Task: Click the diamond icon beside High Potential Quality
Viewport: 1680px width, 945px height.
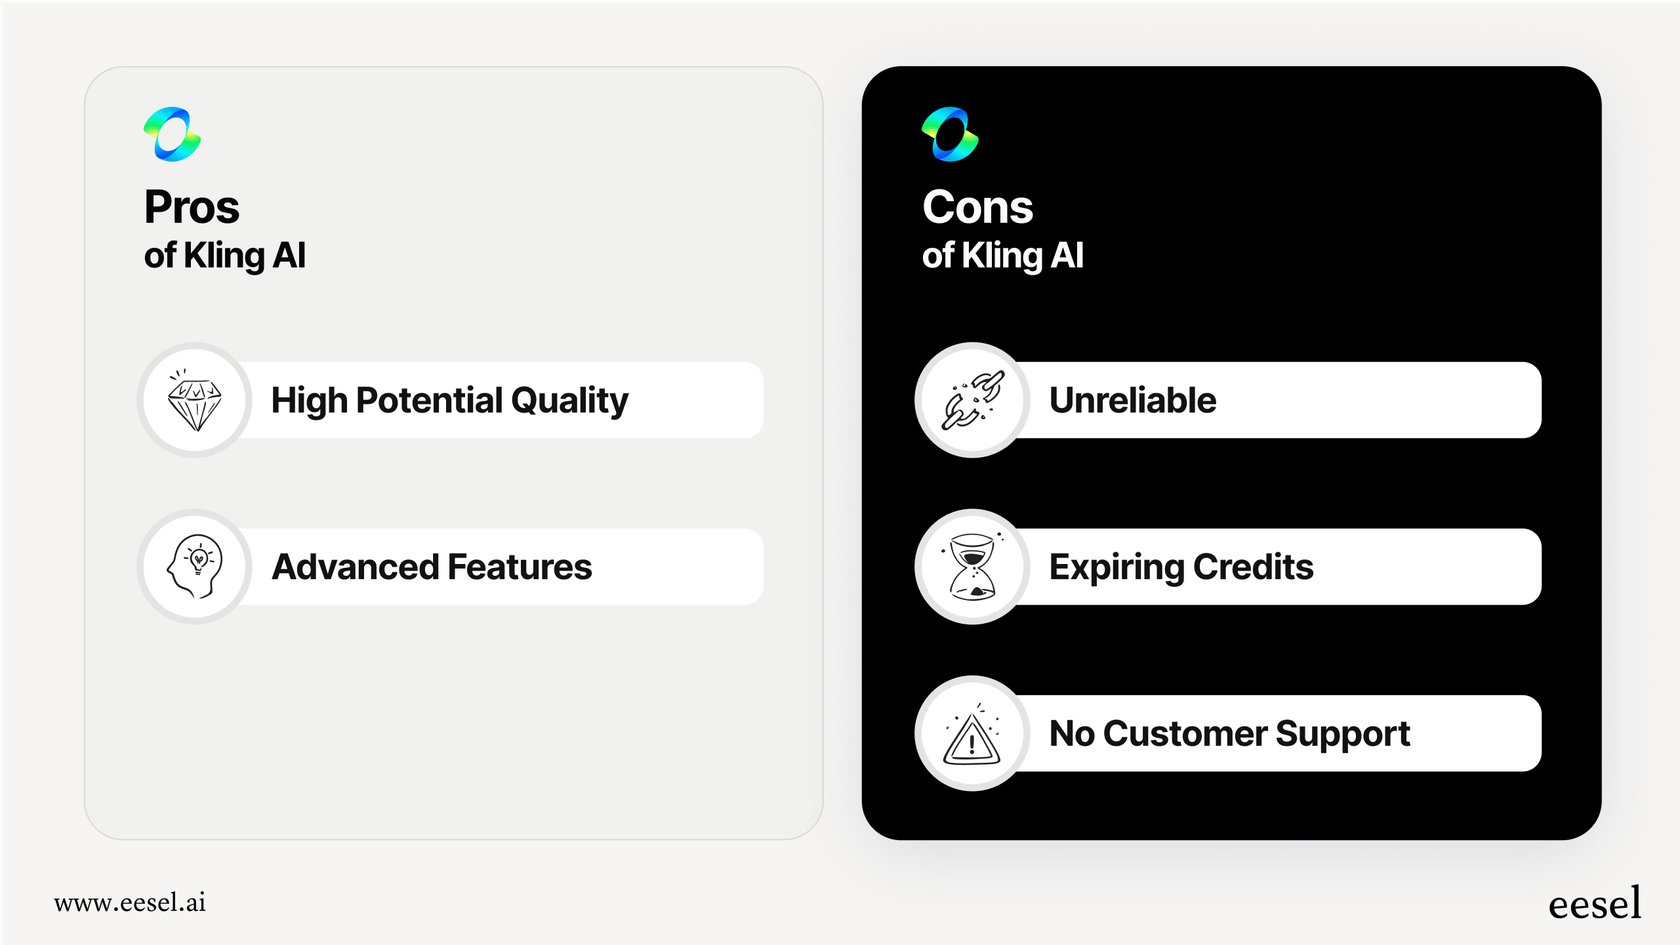Action: point(195,401)
